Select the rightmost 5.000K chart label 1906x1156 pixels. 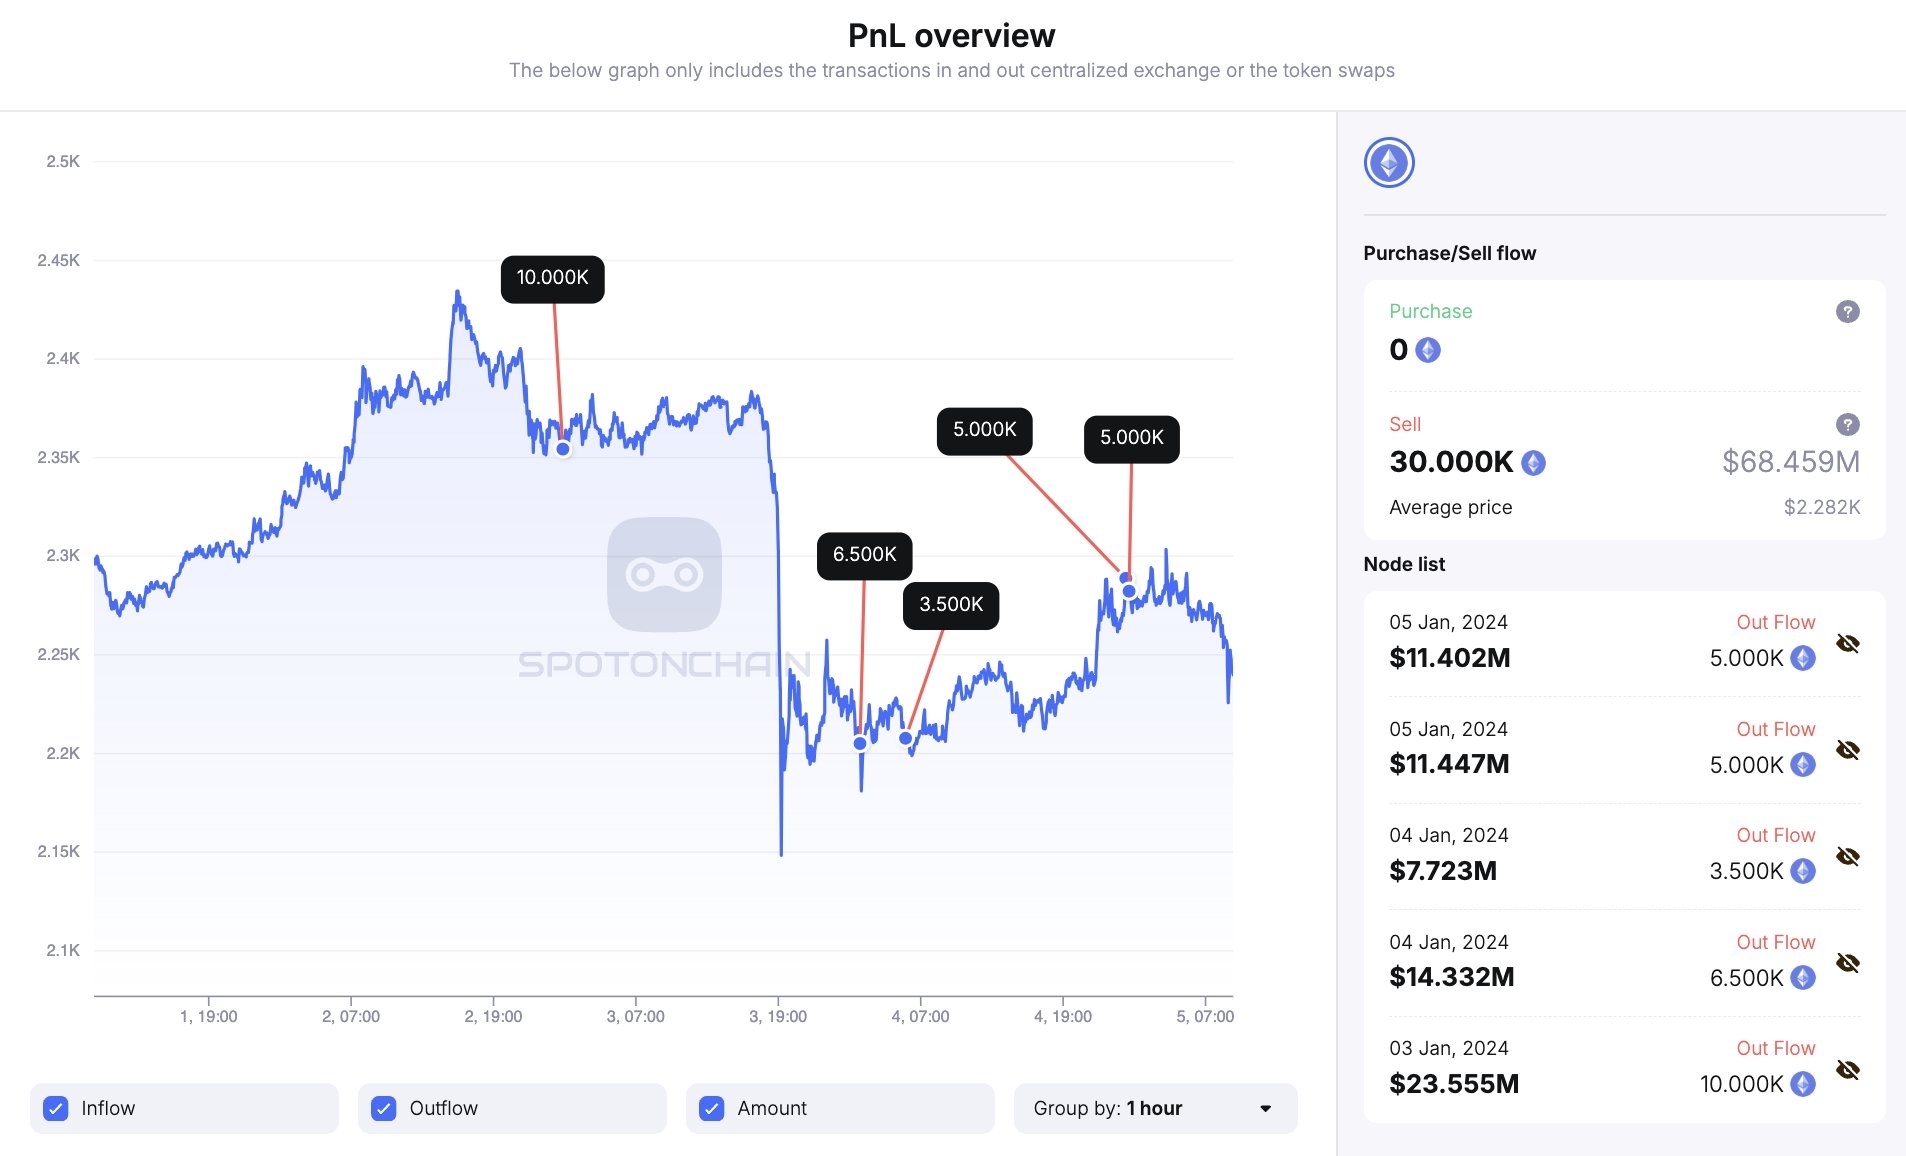(x=1131, y=438)
